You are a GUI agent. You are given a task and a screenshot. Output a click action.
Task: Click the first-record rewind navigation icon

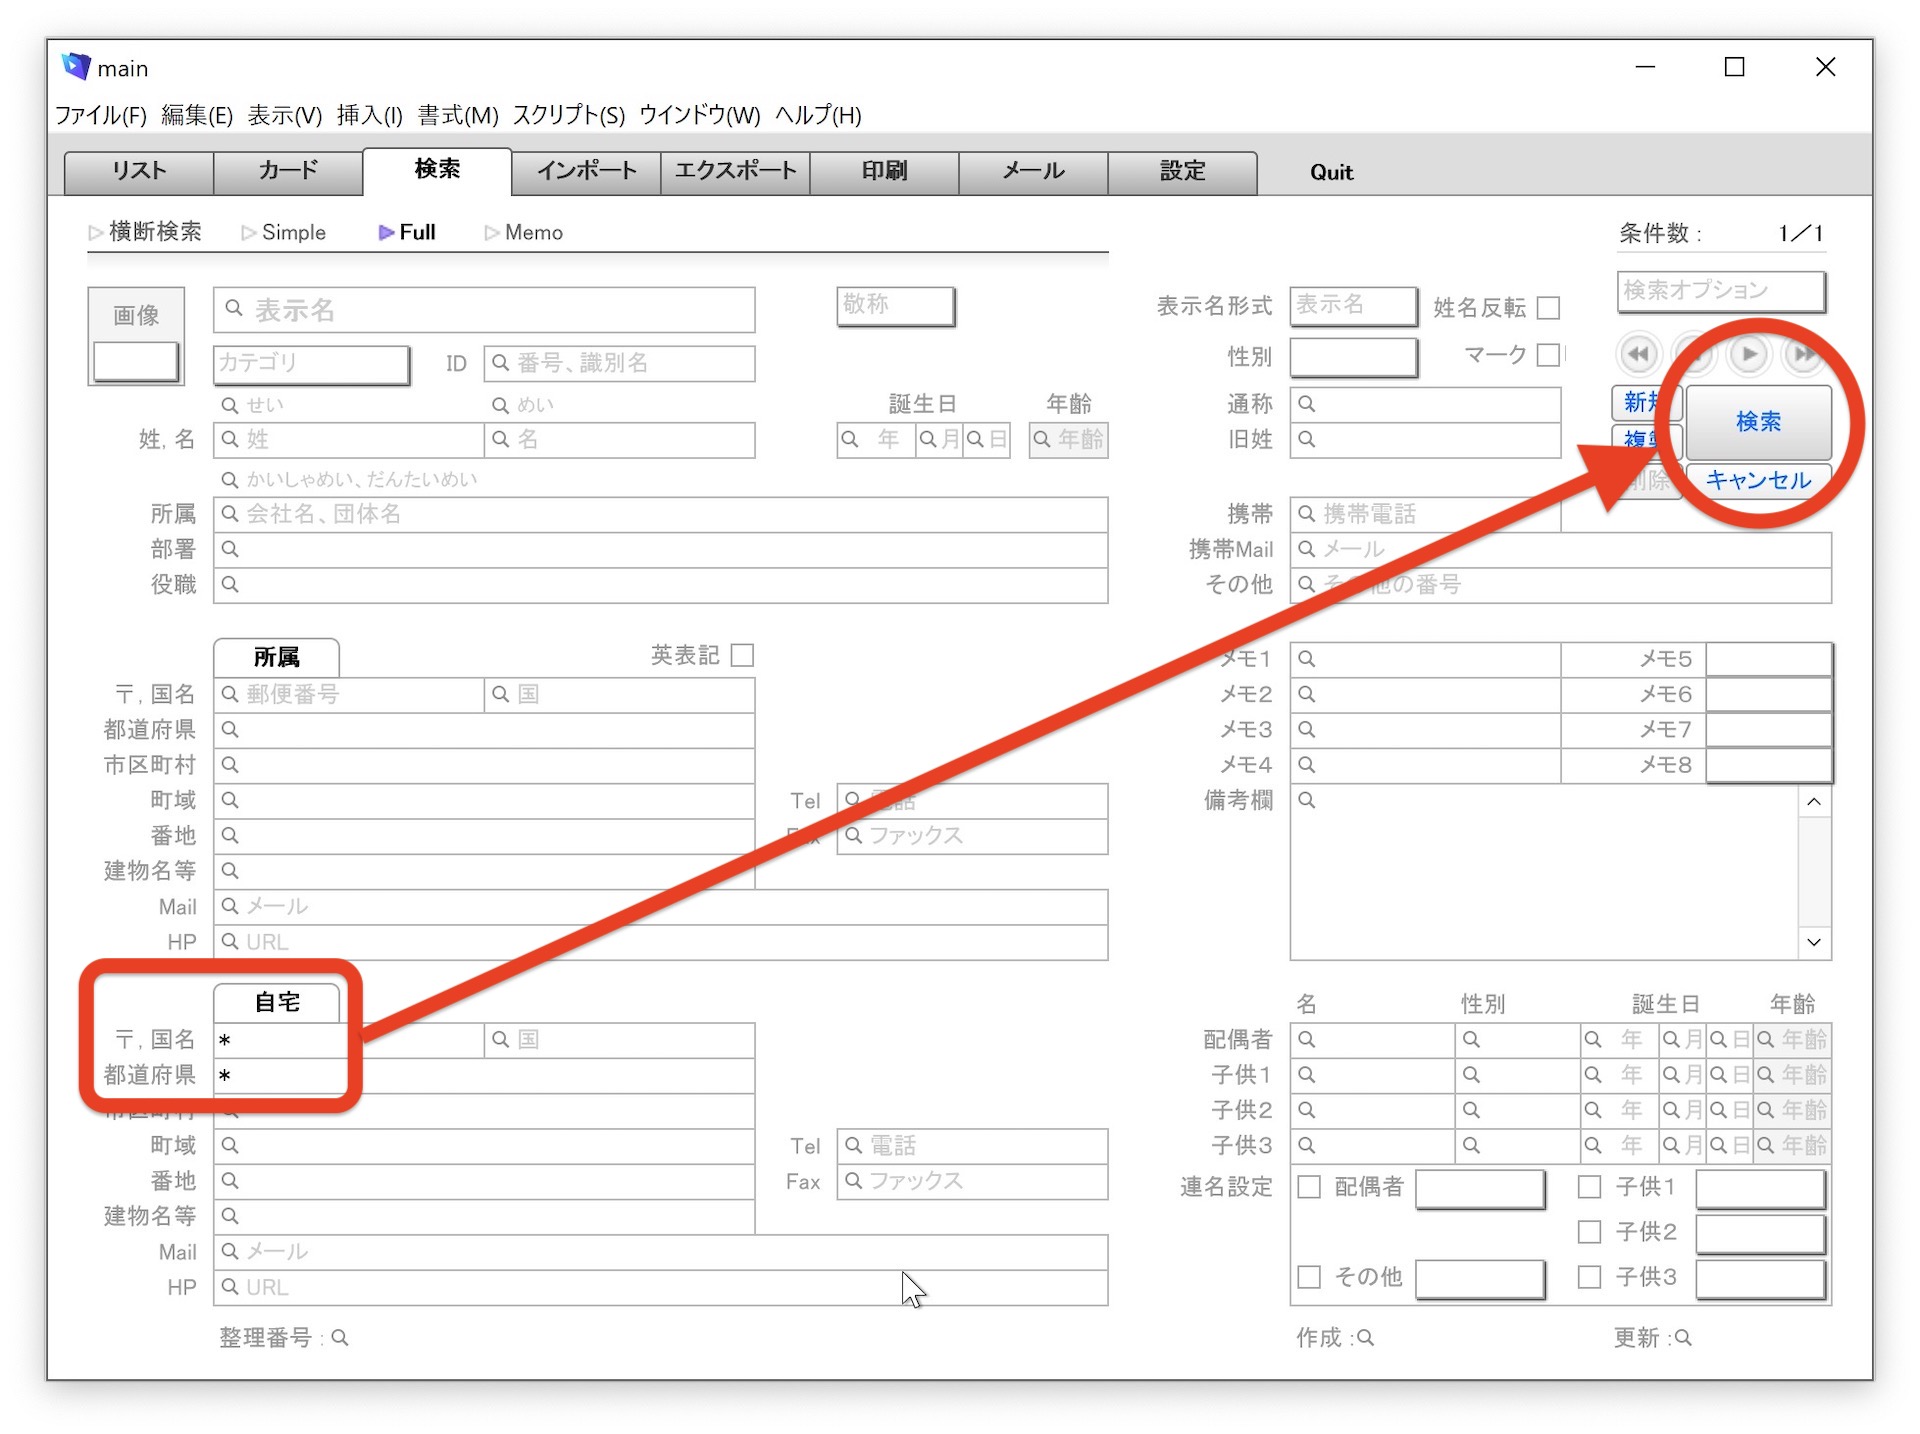[1638, 354]
